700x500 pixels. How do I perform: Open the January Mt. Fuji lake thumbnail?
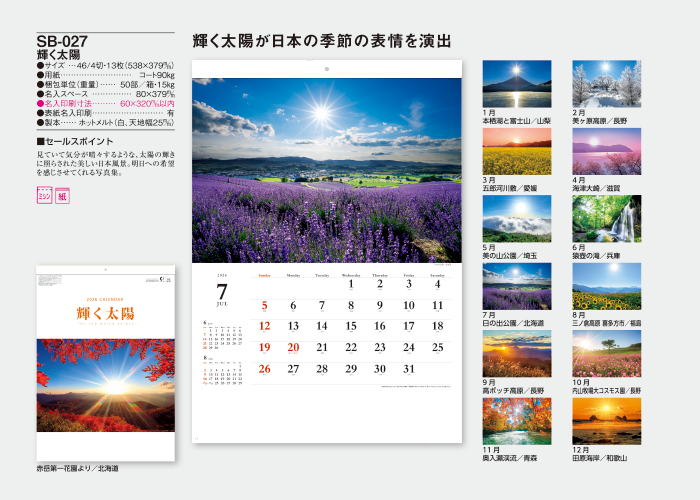[x=516, y=84]
